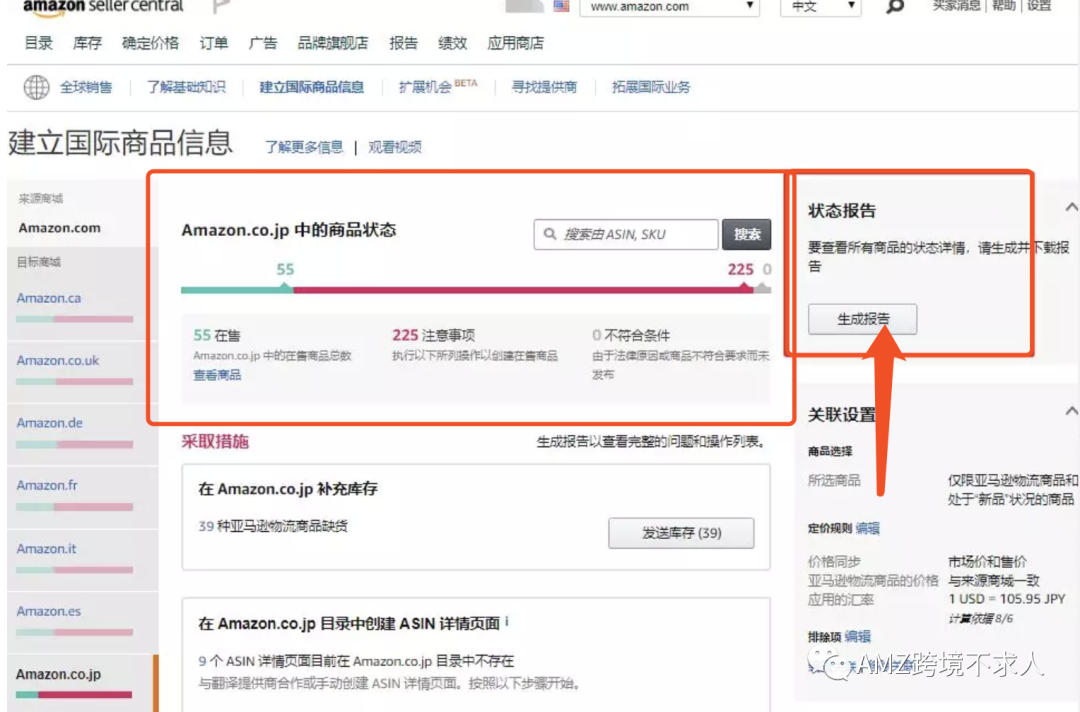Select Amazon.com source marketplace
The width and height of the screenshot is (1080, 712).
click(60, 228)
